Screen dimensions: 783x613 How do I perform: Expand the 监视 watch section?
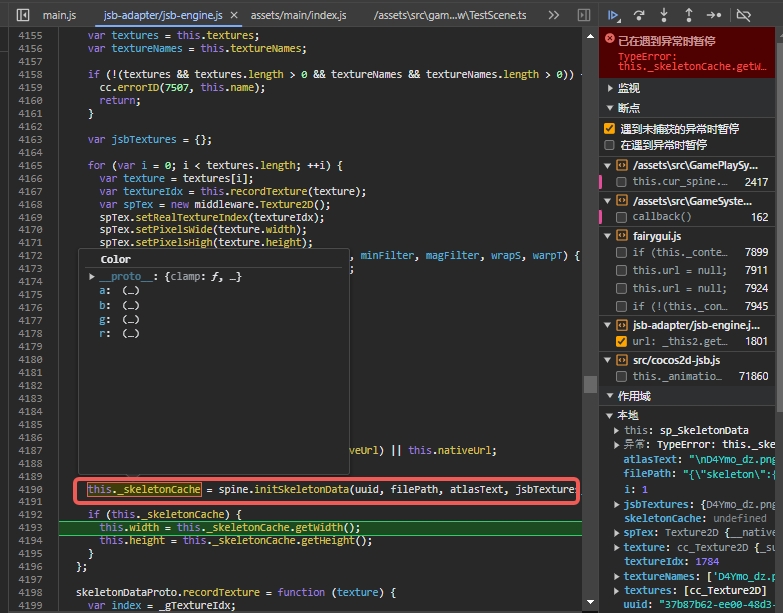[630, 89]
